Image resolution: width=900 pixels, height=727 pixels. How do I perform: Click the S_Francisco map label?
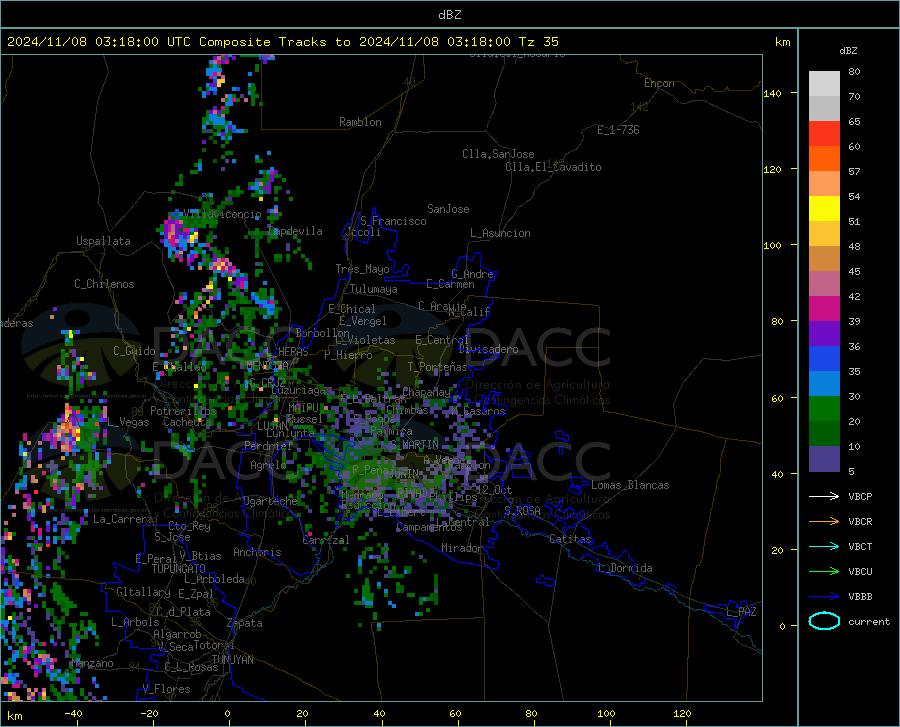click(x=393, y=221)
